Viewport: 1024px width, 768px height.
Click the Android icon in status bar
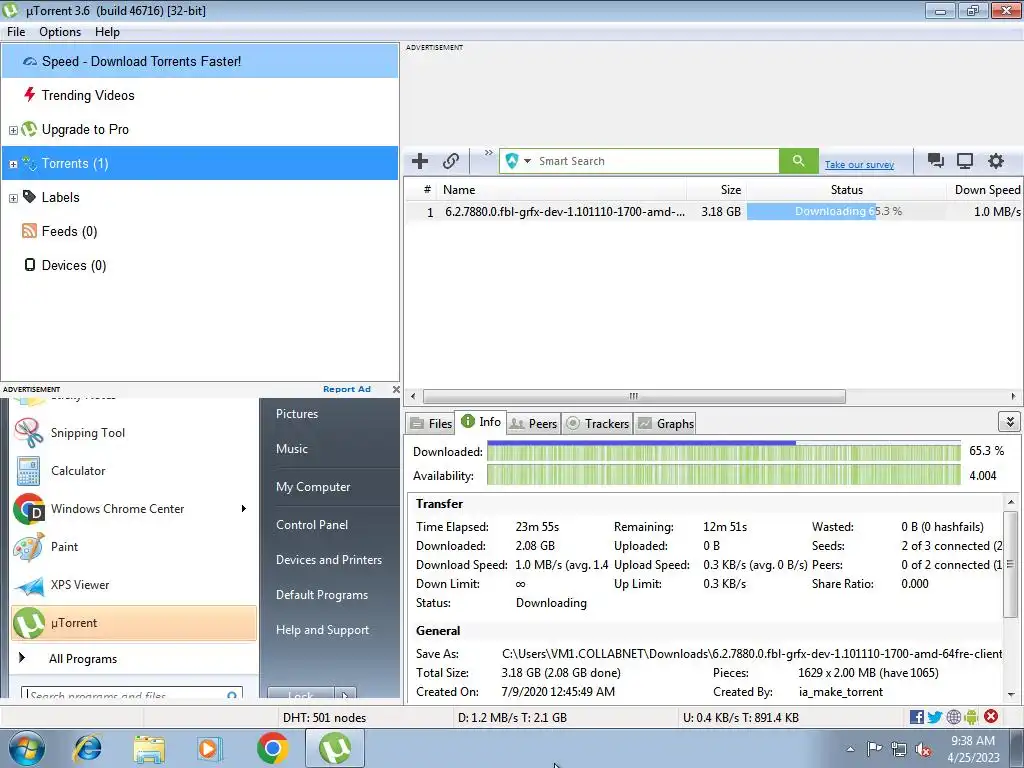tap(971, 717)
